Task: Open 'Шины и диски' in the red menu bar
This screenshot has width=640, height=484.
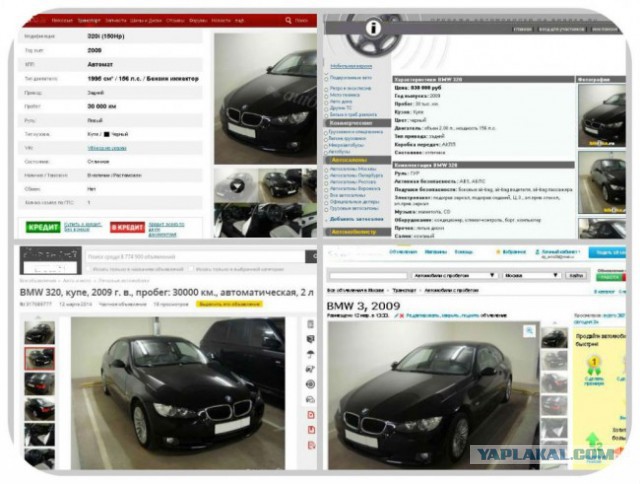Action: pos(146,20)
